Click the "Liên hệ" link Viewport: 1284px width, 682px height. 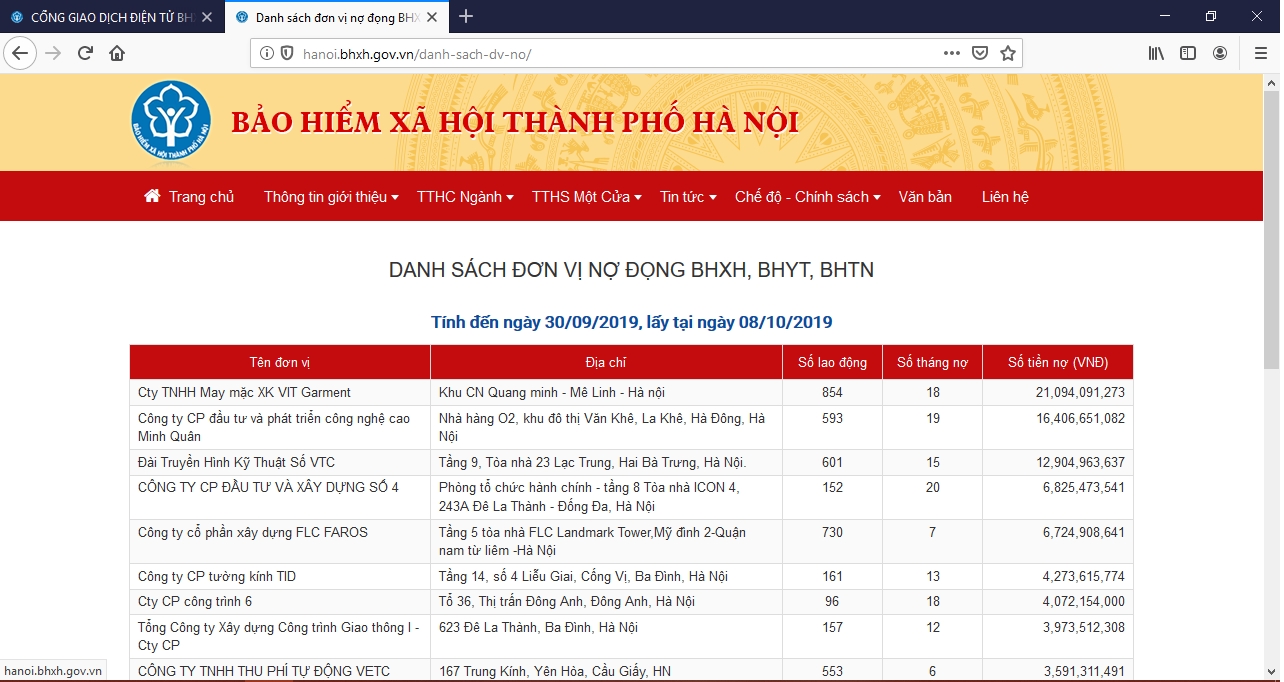(x=1004, y=196)
